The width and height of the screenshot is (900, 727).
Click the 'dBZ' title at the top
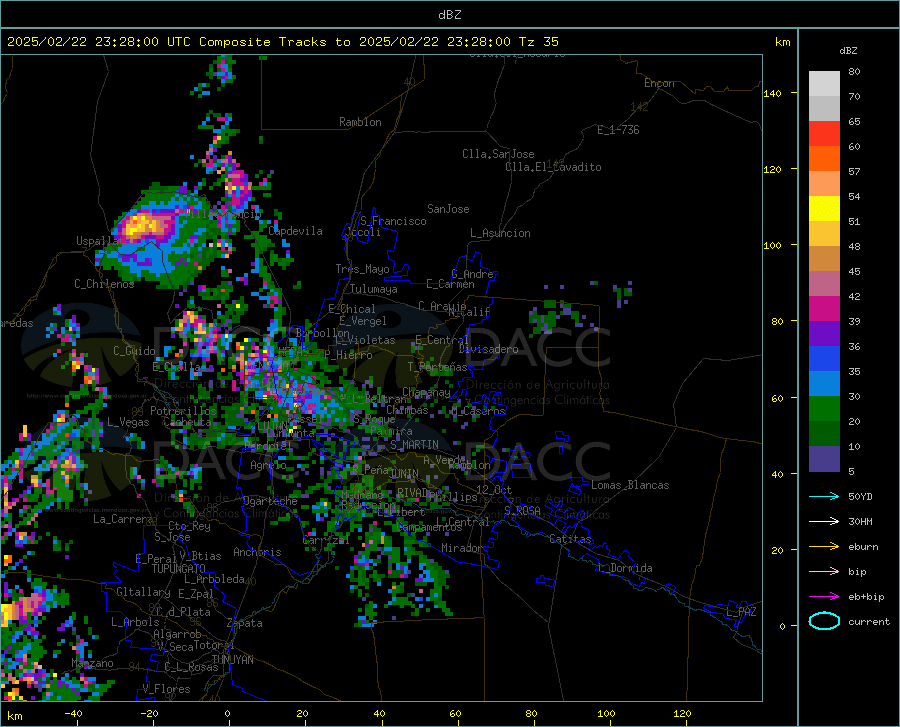click(x=449, y=15)
